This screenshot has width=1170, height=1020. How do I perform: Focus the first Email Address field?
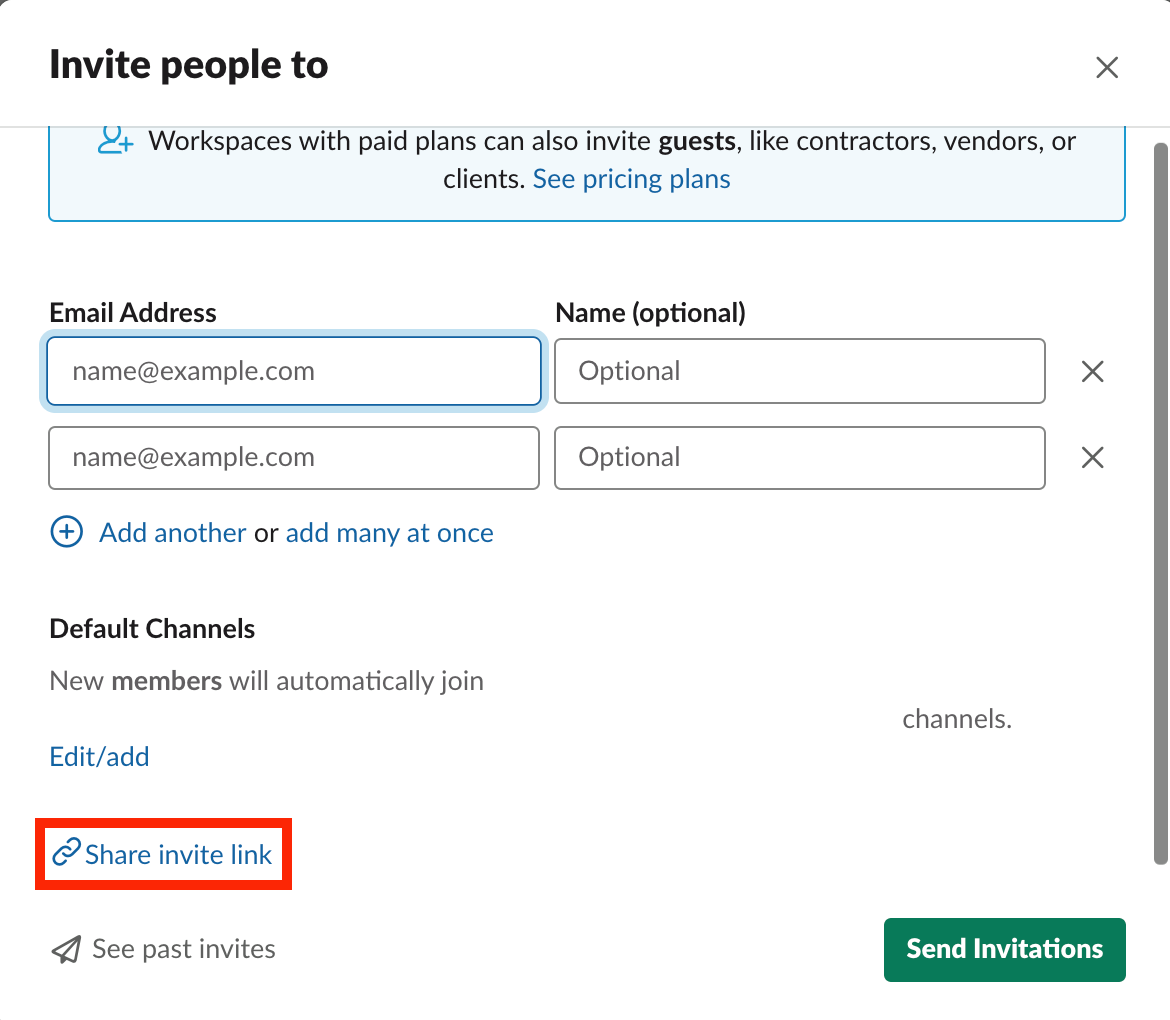pos(294,371)
